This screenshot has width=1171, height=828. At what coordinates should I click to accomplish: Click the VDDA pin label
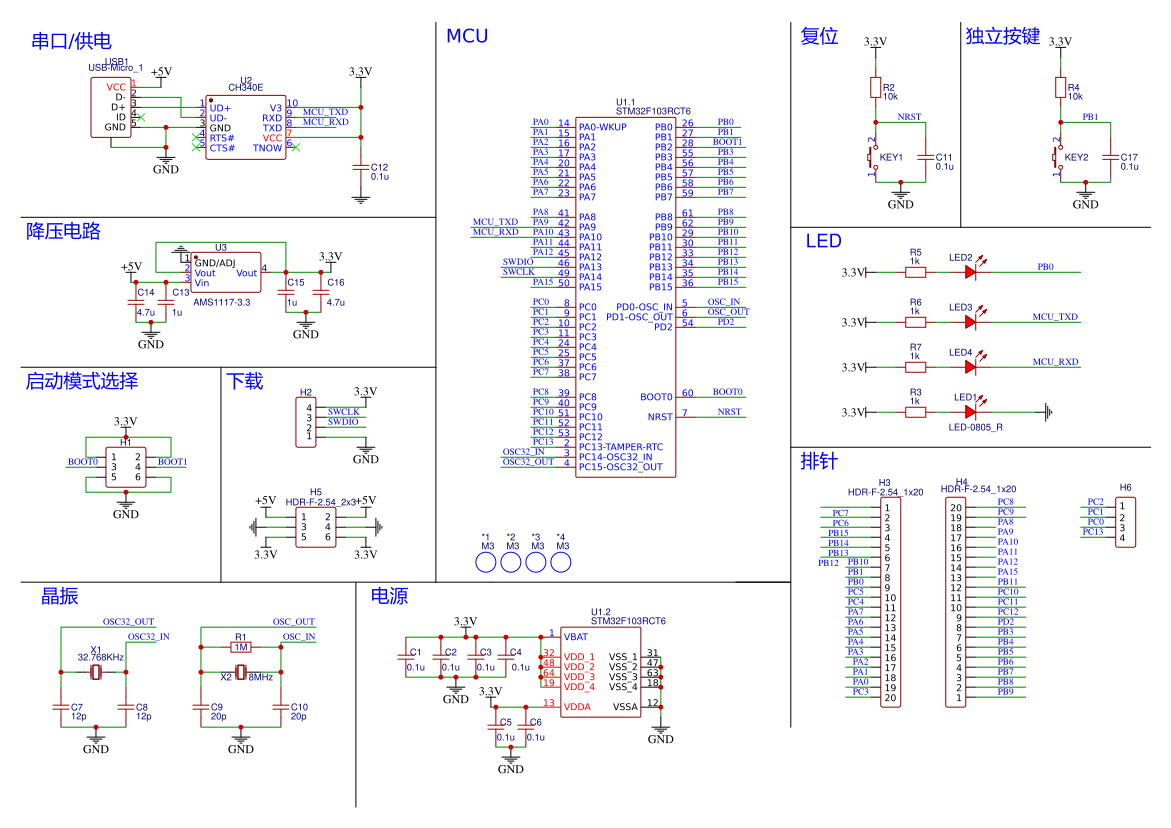[x=577, y=706]
